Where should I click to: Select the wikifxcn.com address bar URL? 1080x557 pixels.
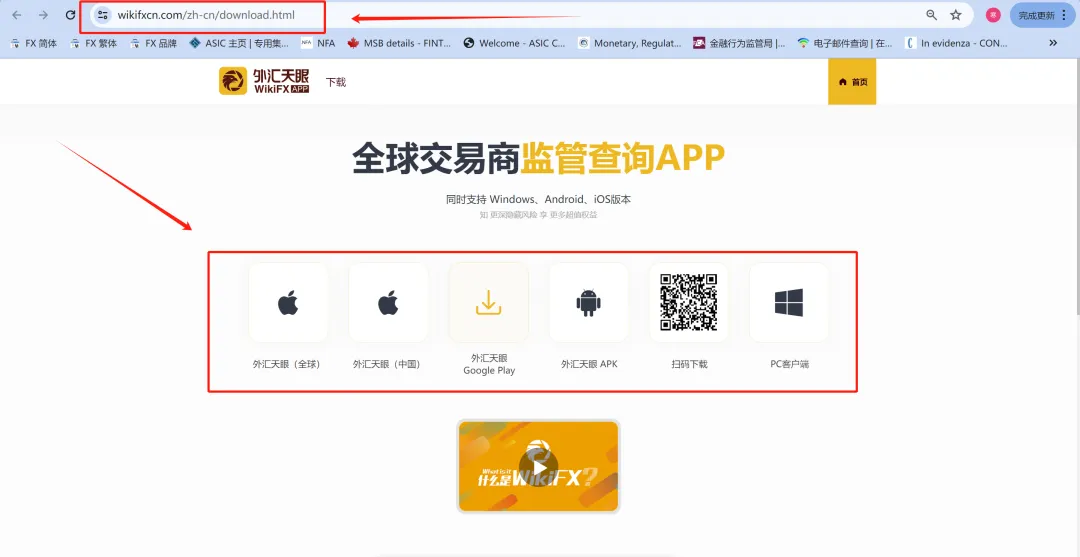206,14
